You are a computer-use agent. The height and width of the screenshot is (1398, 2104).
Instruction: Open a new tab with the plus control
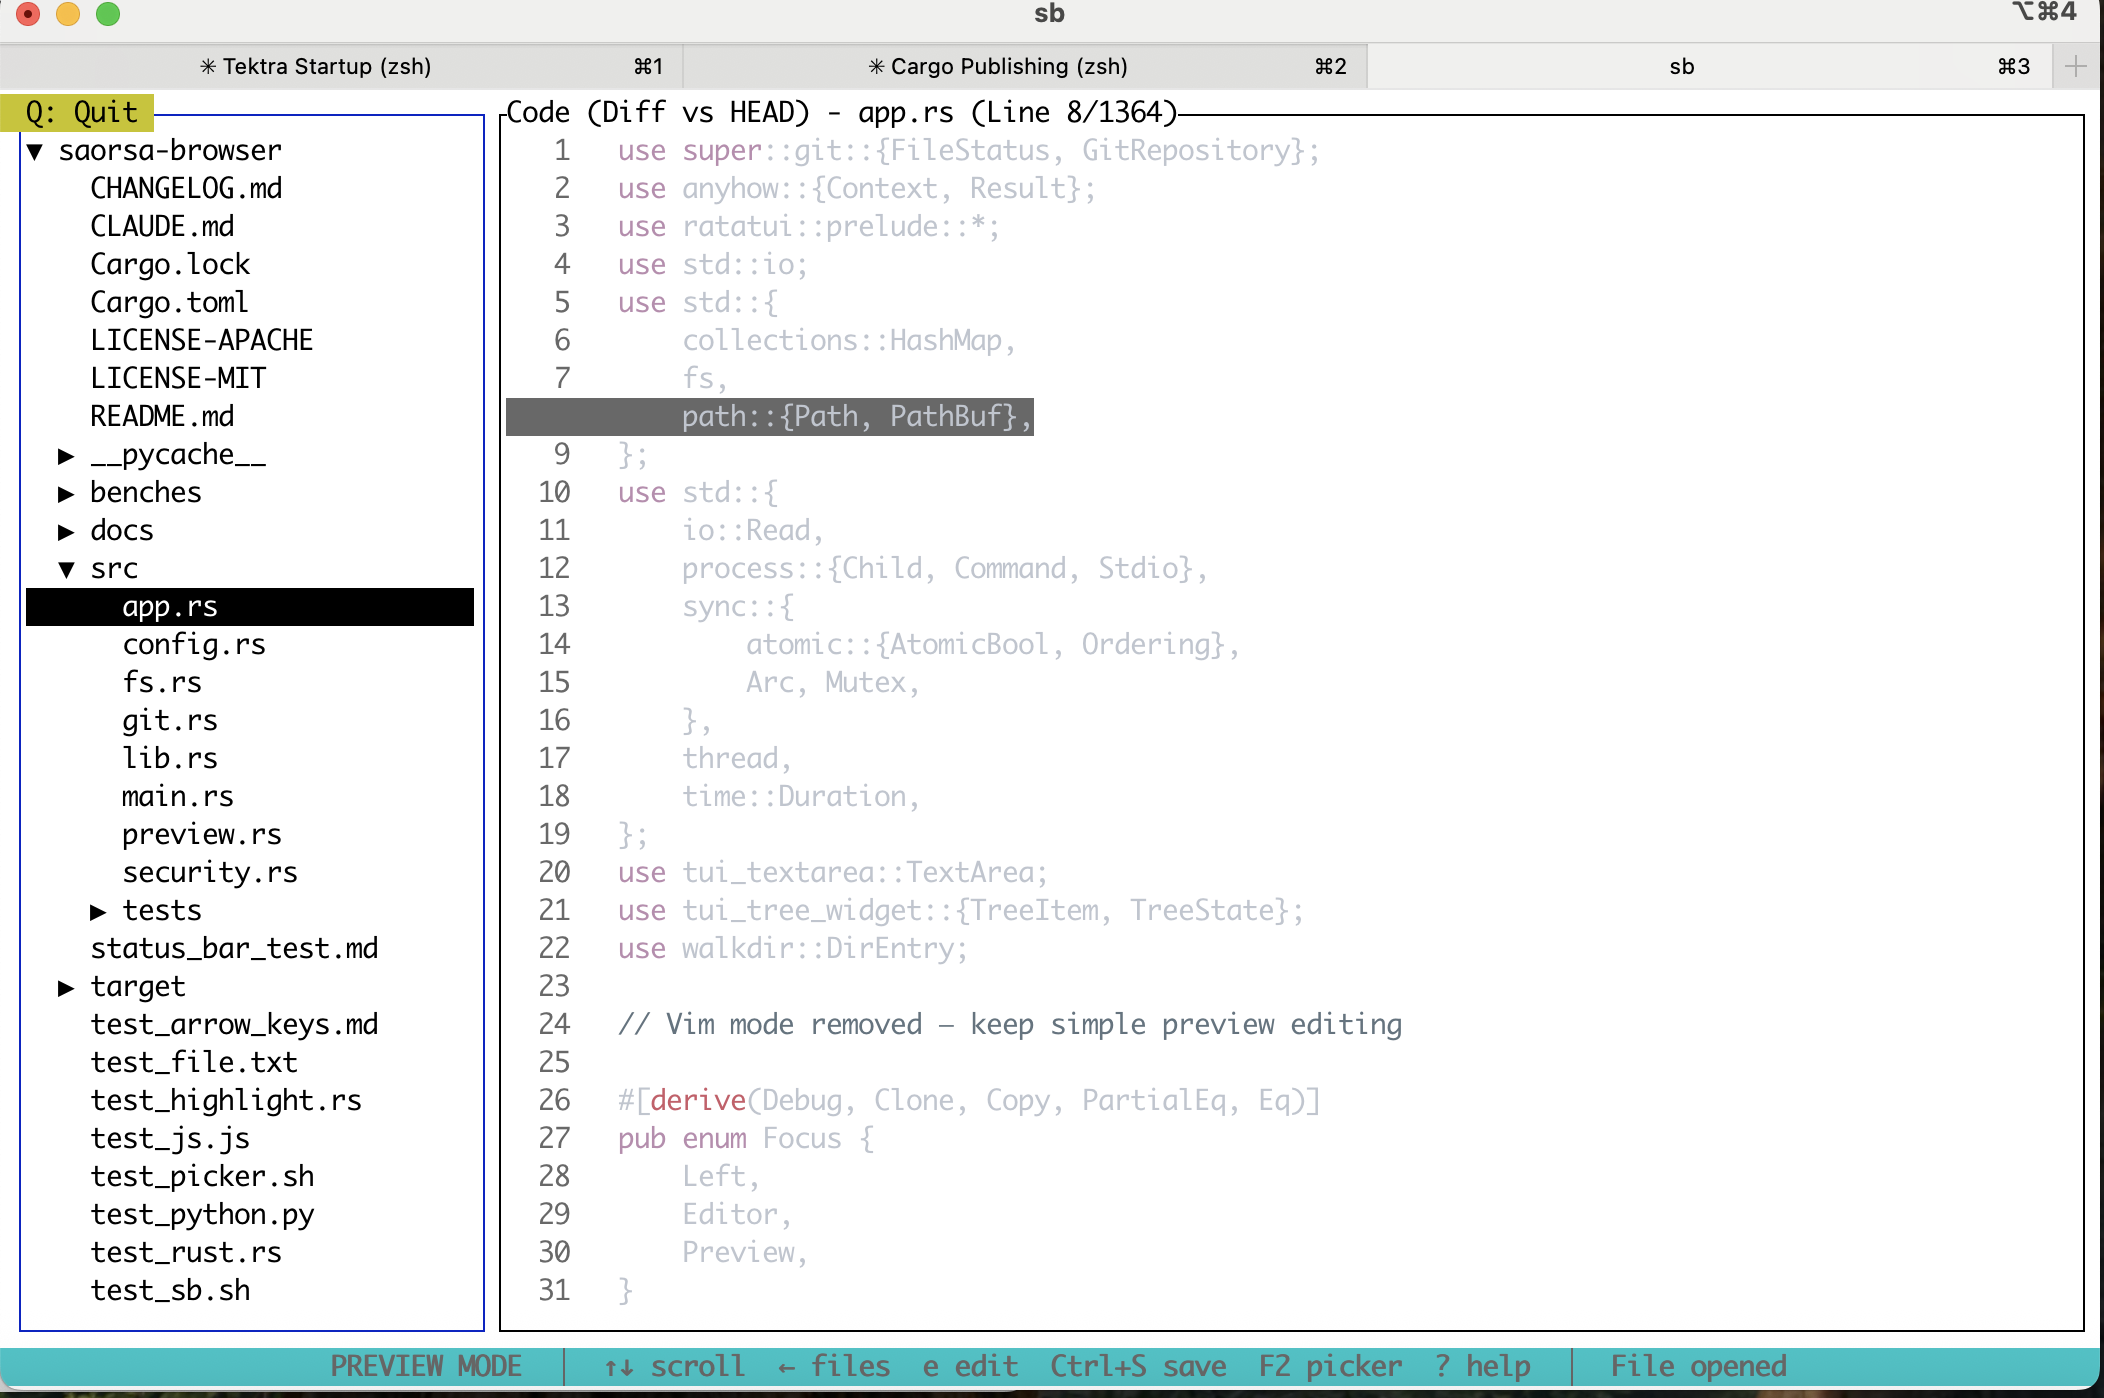(2077, 66)
